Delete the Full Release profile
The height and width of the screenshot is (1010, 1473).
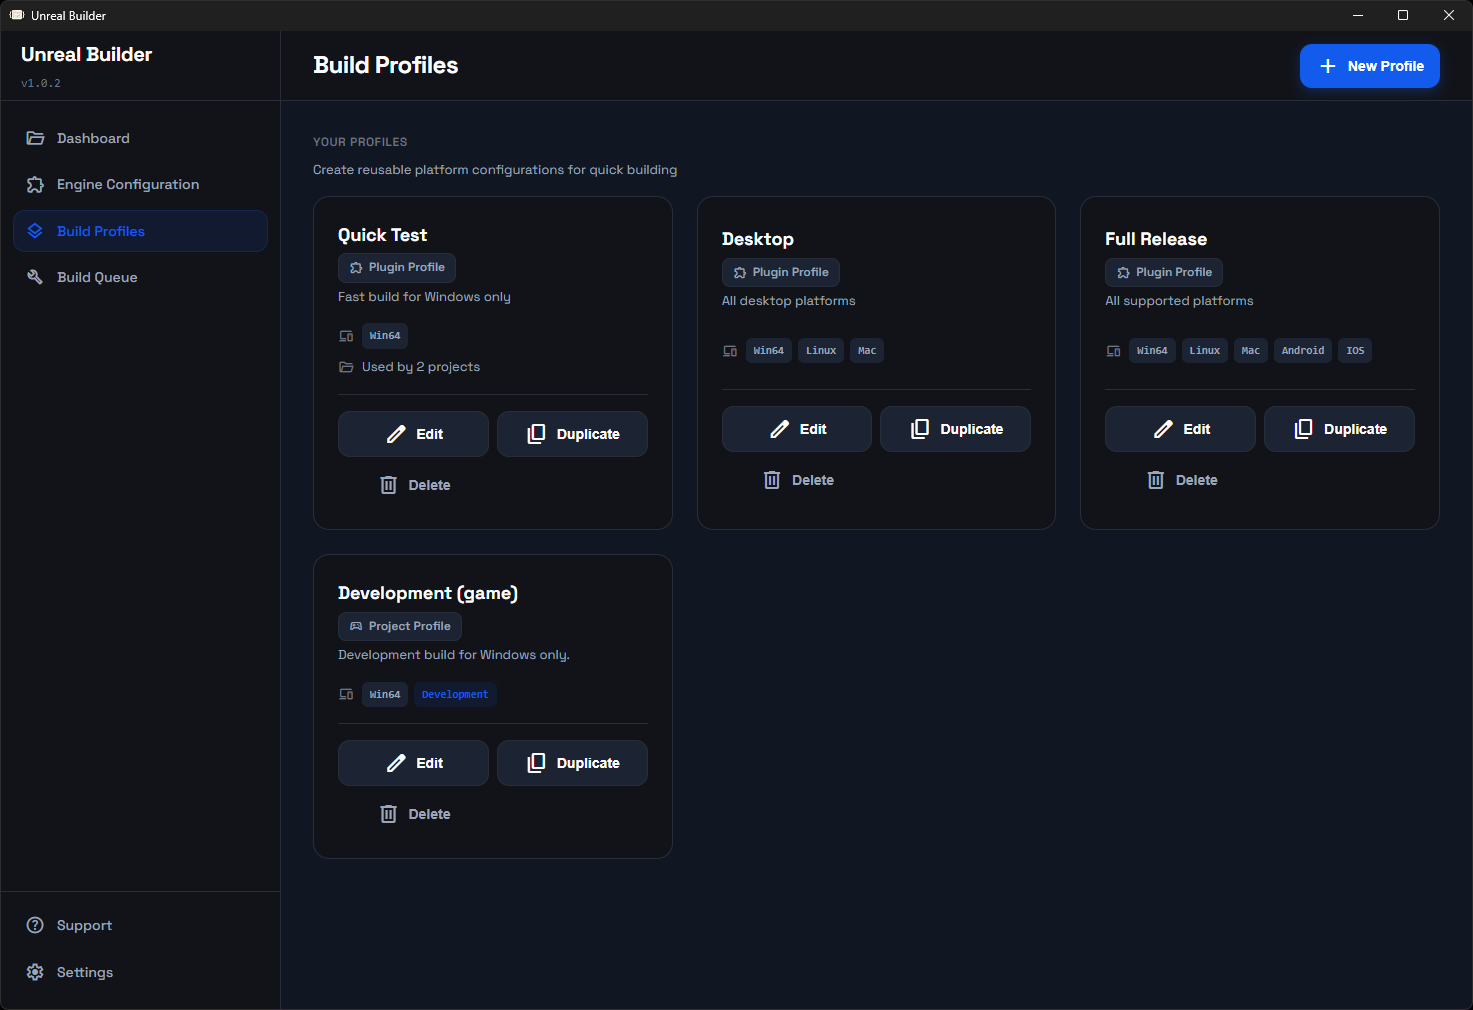coord(1182,480)
